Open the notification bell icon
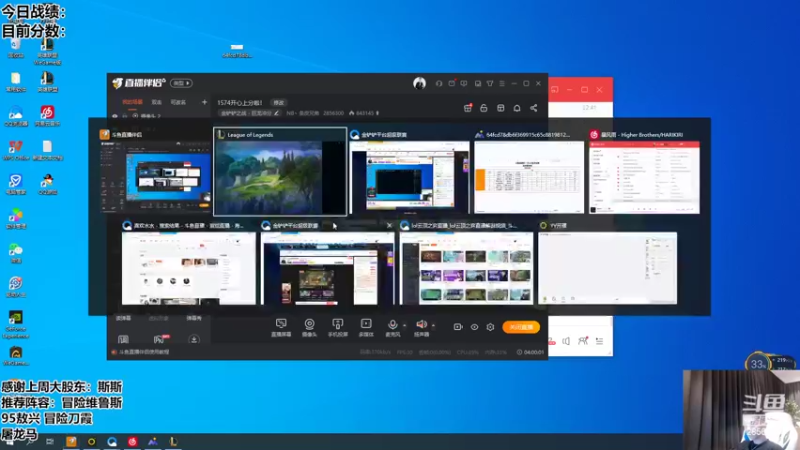Image resolution: width=800 pixels, height=450 pixels. 517,108
